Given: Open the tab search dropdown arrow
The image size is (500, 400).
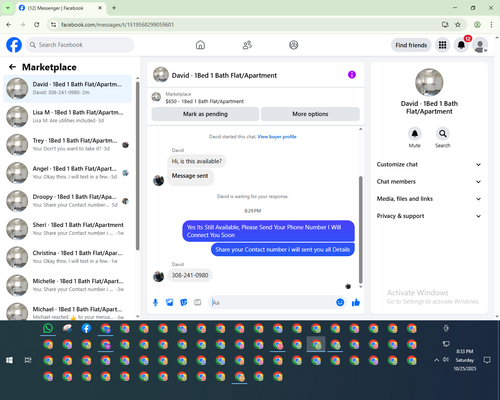Looking at the screenshot, I should click(x=8, y=8).
